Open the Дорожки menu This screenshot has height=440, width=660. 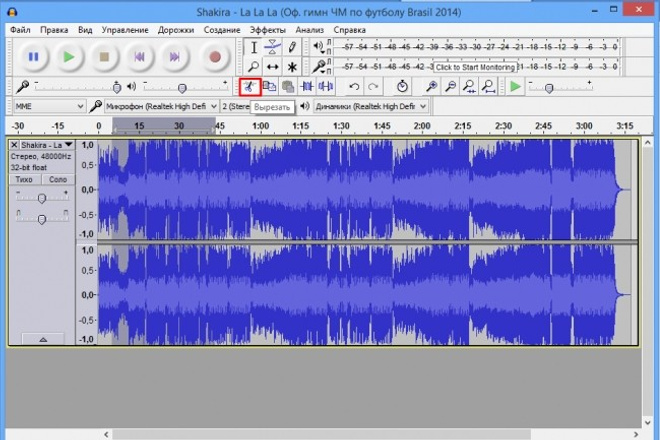(x=176, y=30)
